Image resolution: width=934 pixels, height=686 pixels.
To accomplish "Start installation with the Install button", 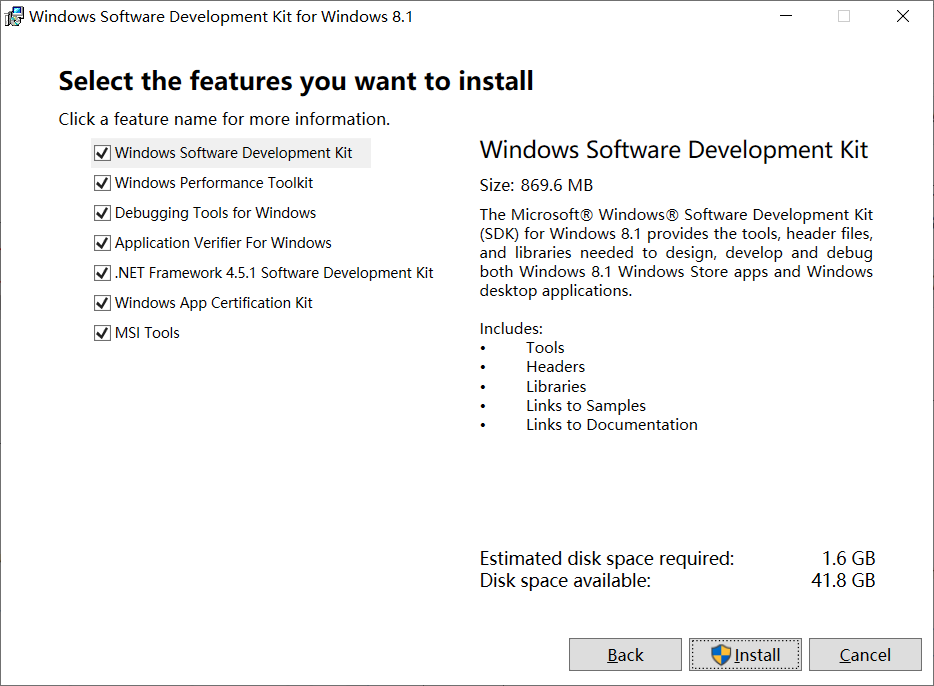I will (745, 654).
